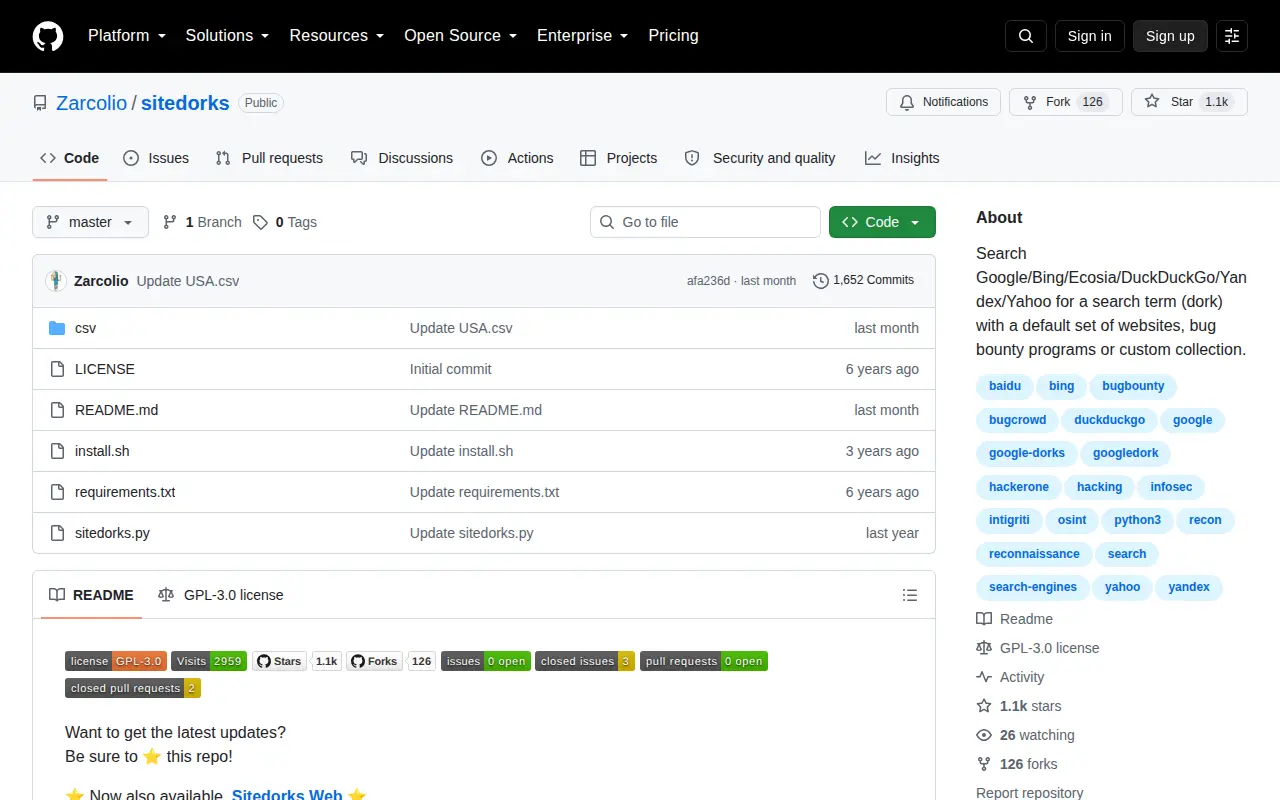Expand the Enterprise menu
Screen dimensions: 1280x800
[582, 36]
